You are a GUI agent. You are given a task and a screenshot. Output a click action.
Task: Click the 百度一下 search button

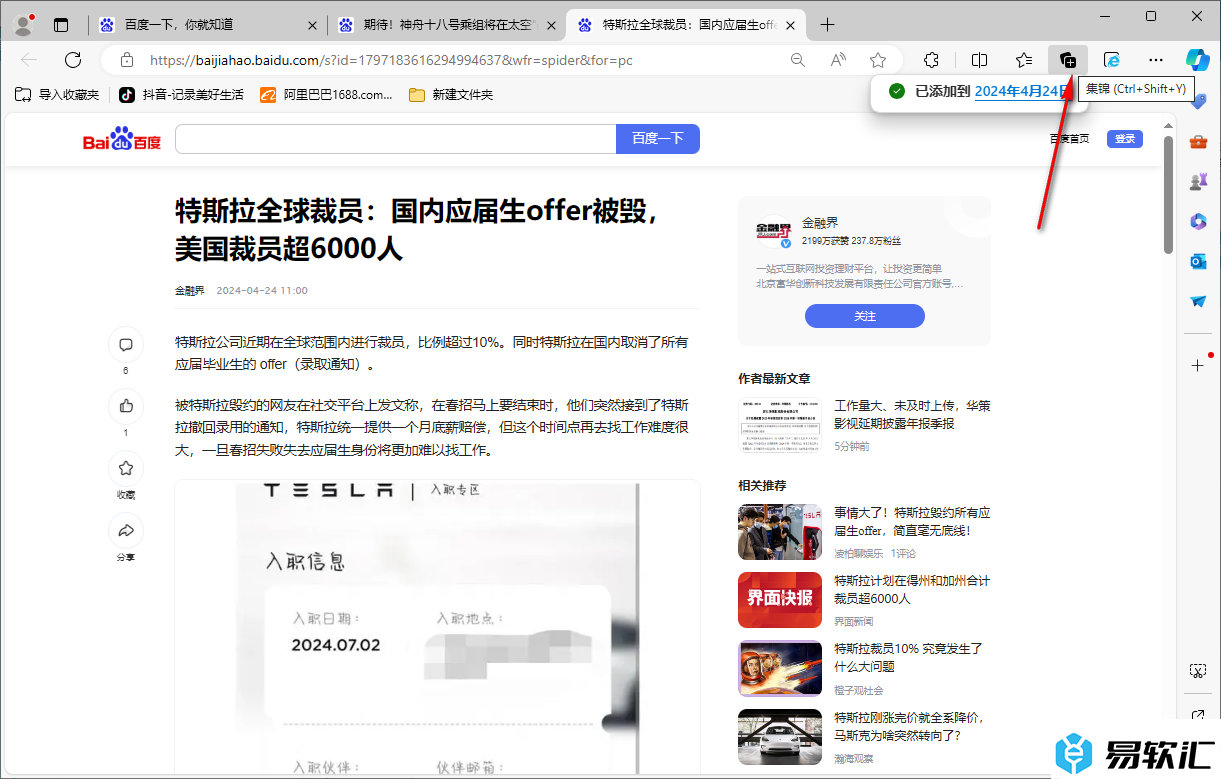pos(658,139)
